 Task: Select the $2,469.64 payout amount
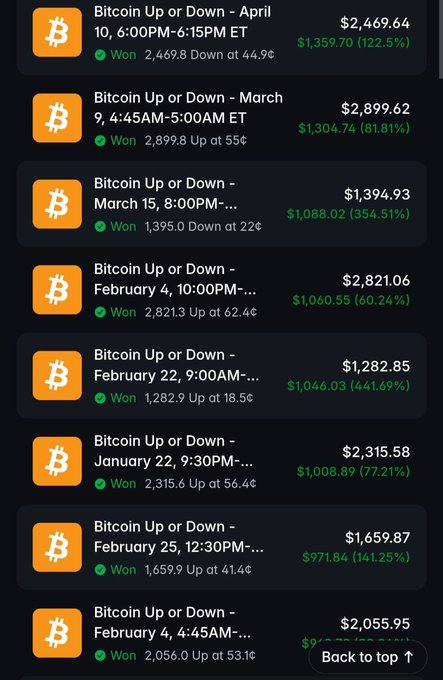coord(375,23)
